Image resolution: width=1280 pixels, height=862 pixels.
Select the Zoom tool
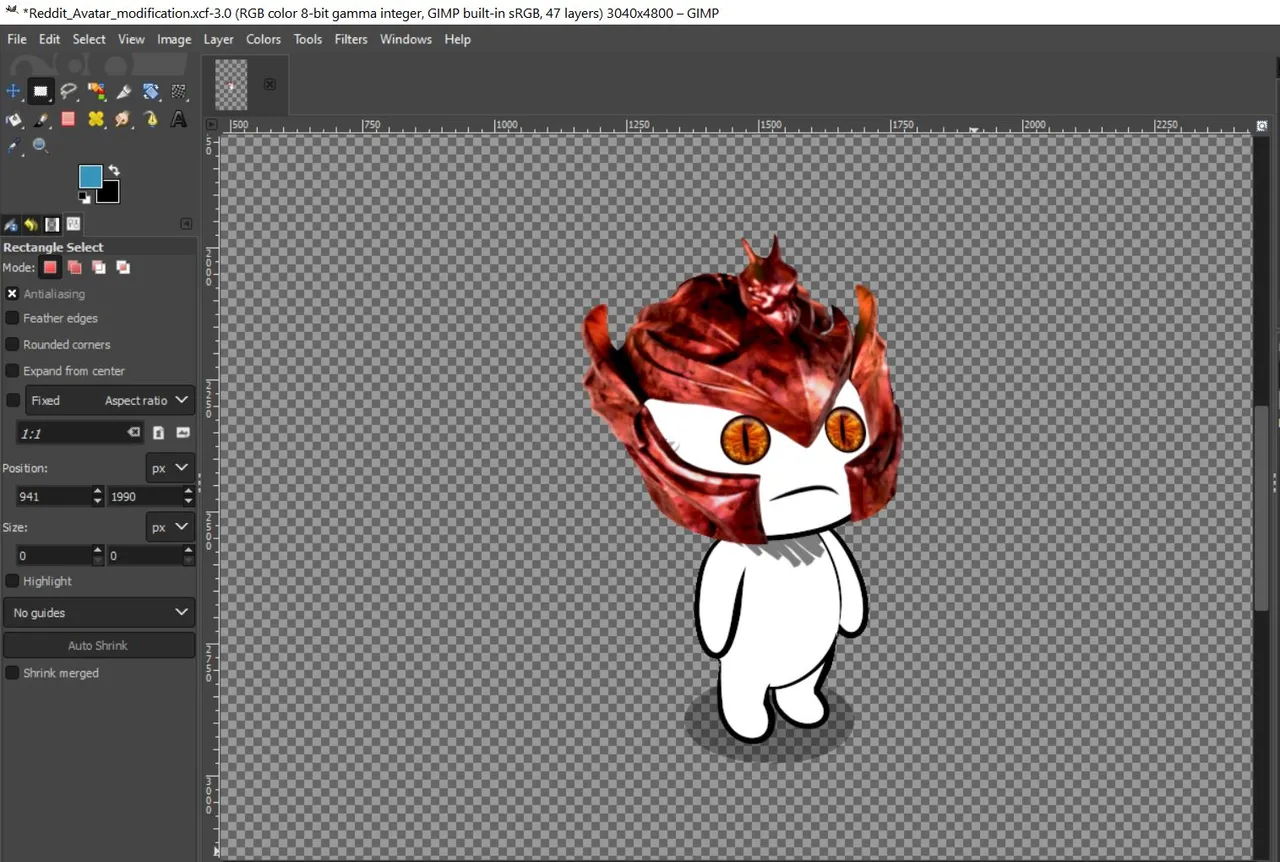click(x=40, y=146)
